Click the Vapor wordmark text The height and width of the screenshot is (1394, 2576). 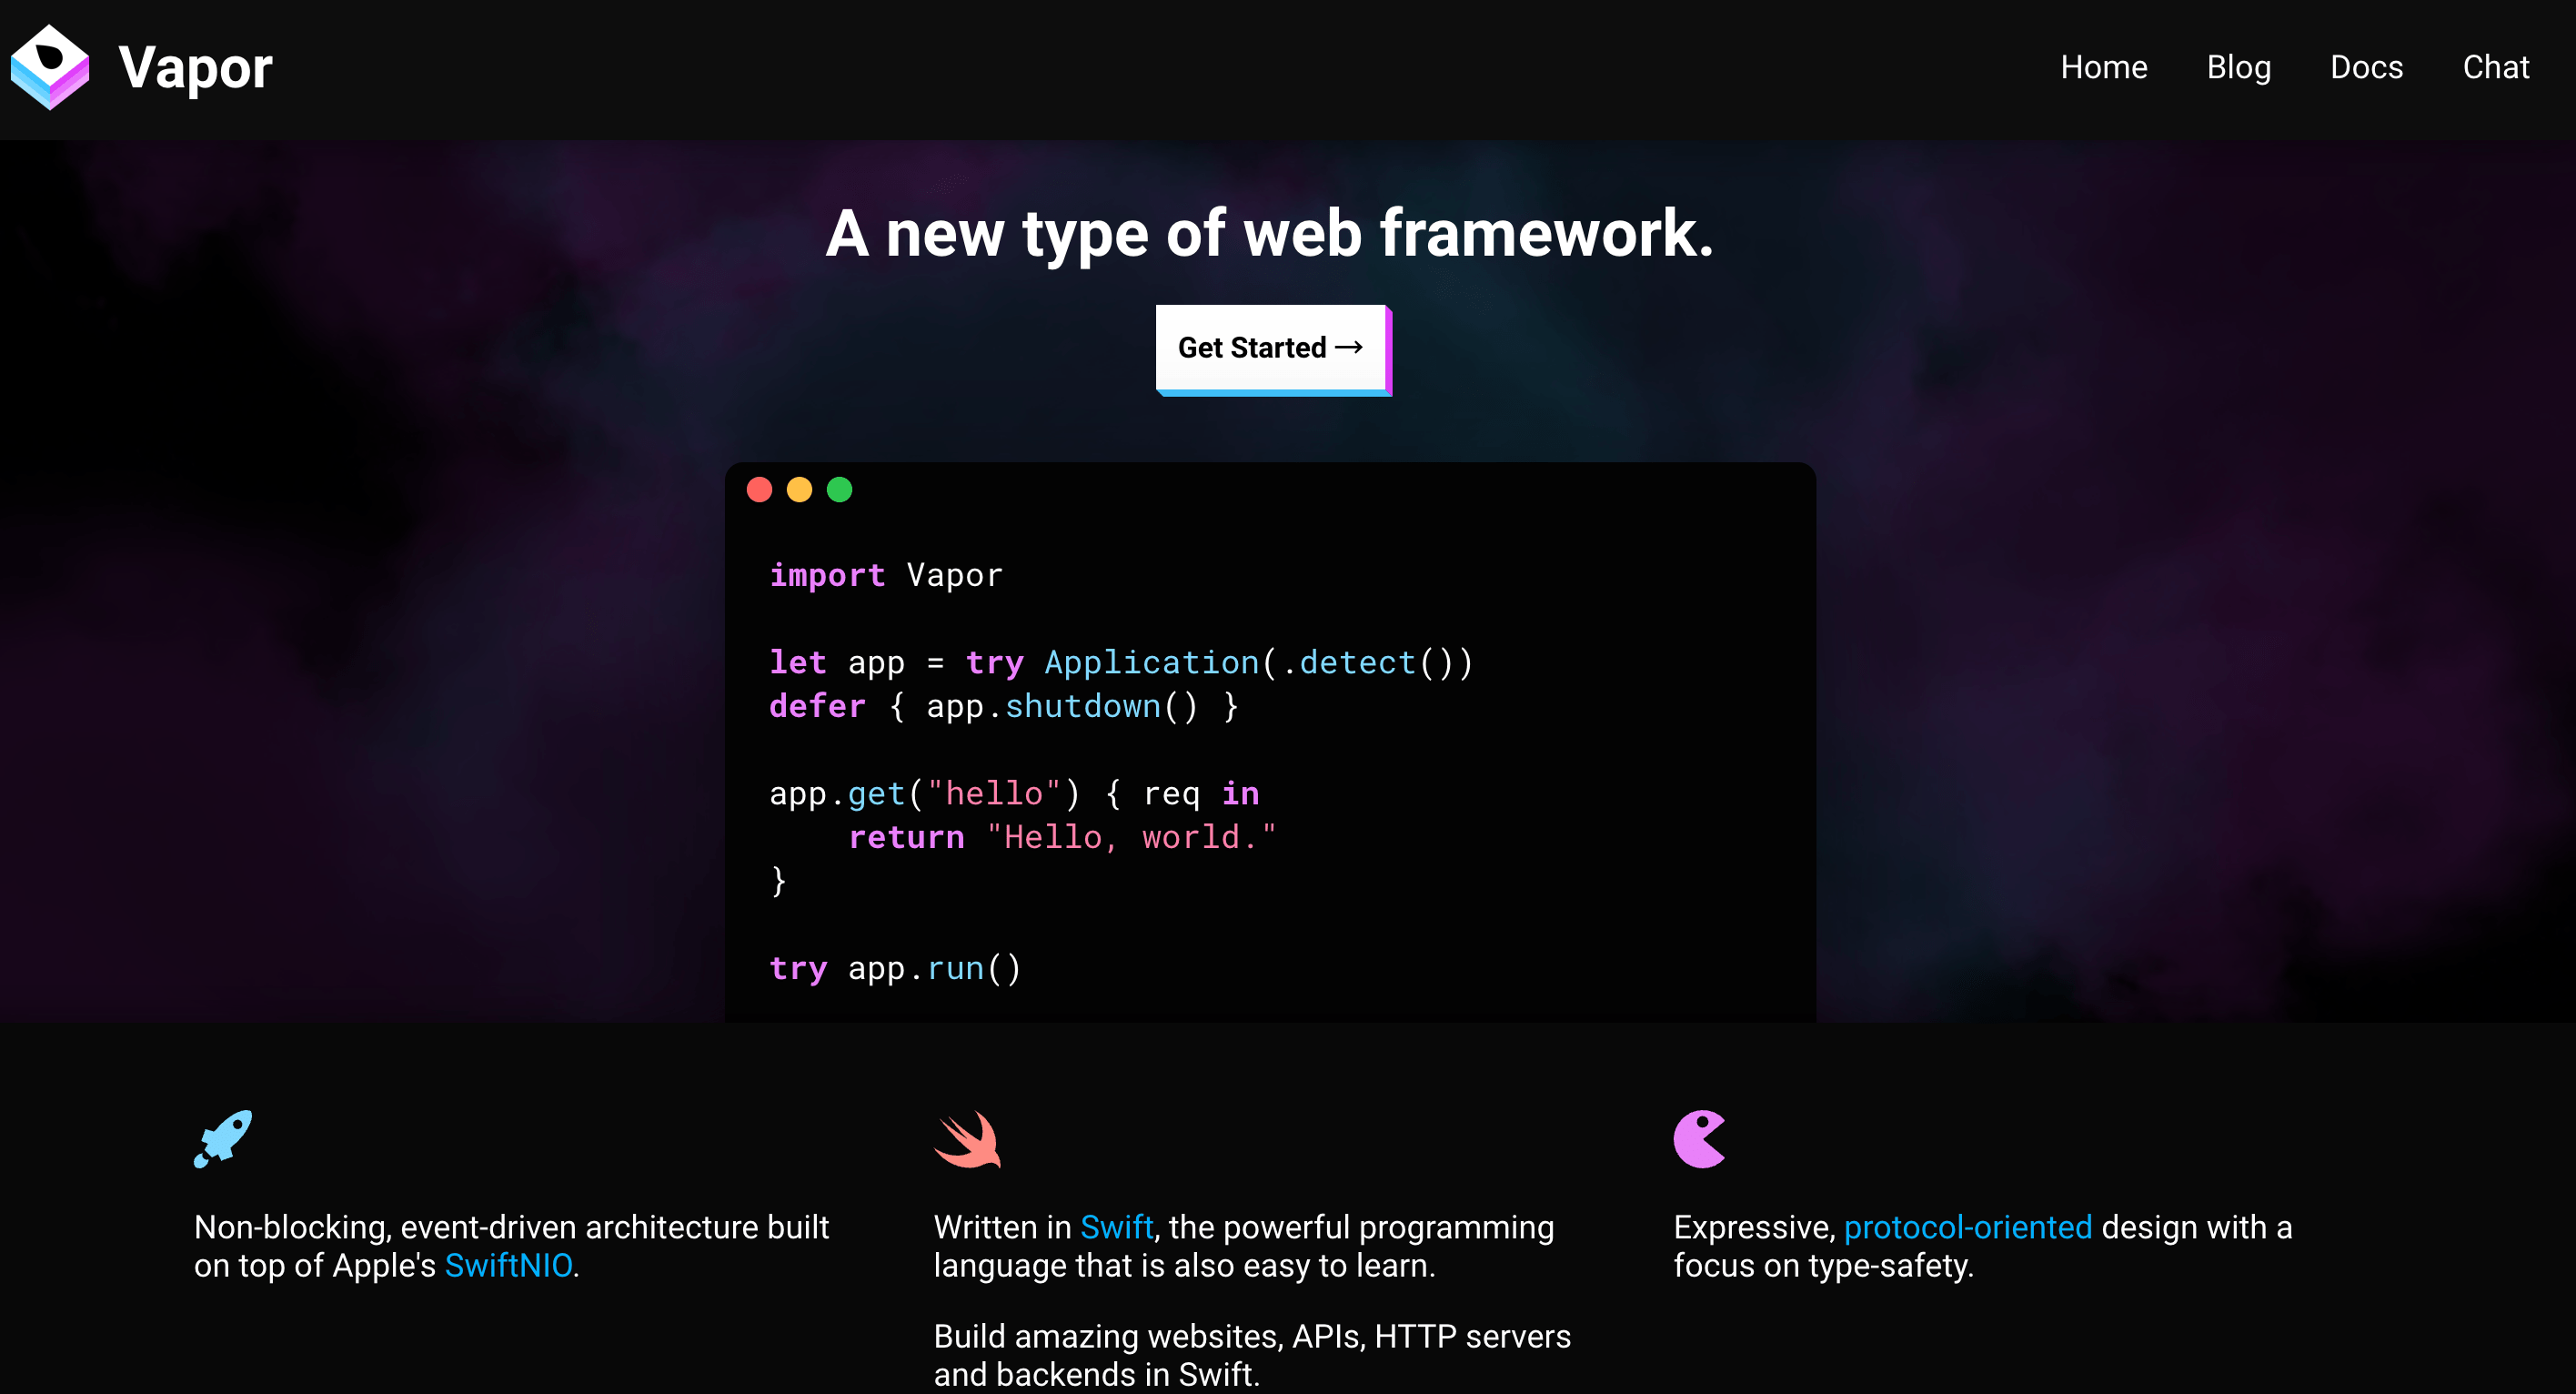195,68
